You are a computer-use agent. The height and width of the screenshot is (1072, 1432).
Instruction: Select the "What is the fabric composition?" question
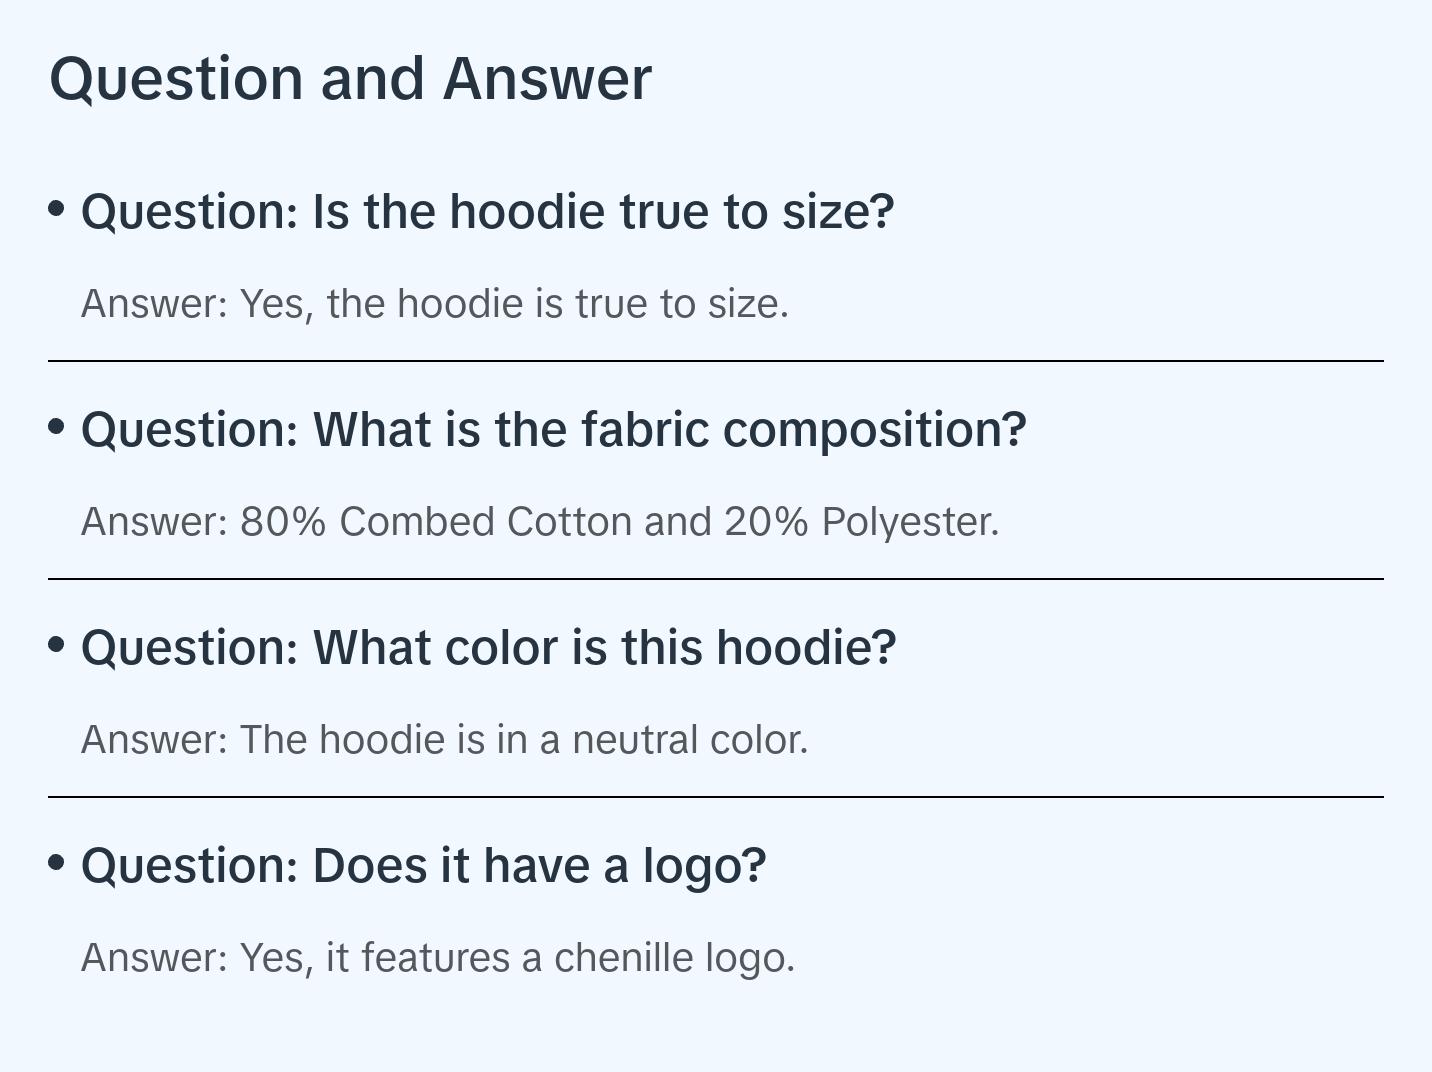point(553,430)
